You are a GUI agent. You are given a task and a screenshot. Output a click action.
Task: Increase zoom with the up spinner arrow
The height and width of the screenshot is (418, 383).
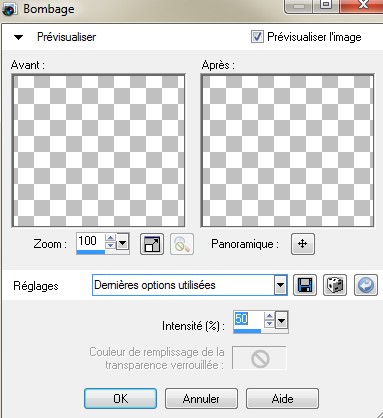[110, 238]
